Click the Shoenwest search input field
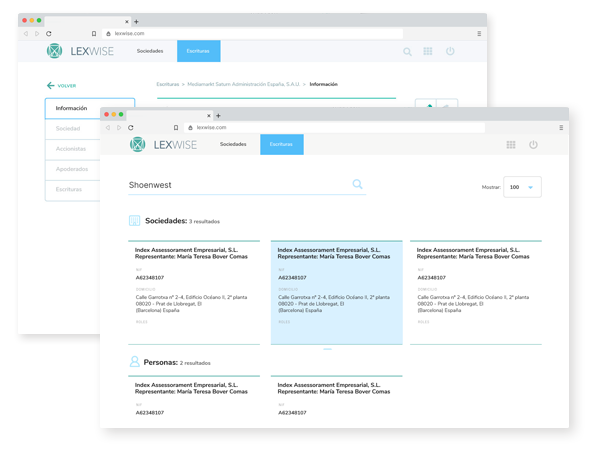 click(239, 185)
